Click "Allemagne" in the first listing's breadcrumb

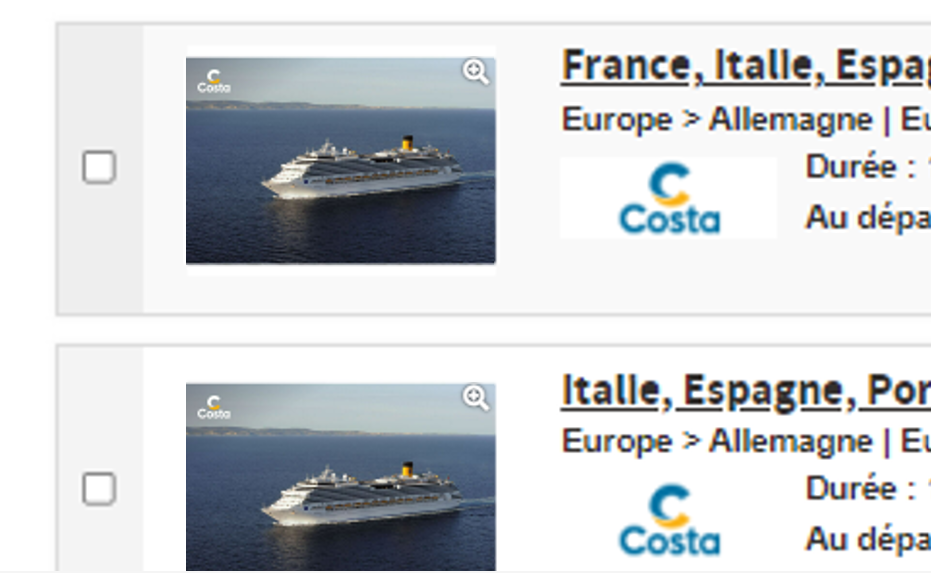790,120
